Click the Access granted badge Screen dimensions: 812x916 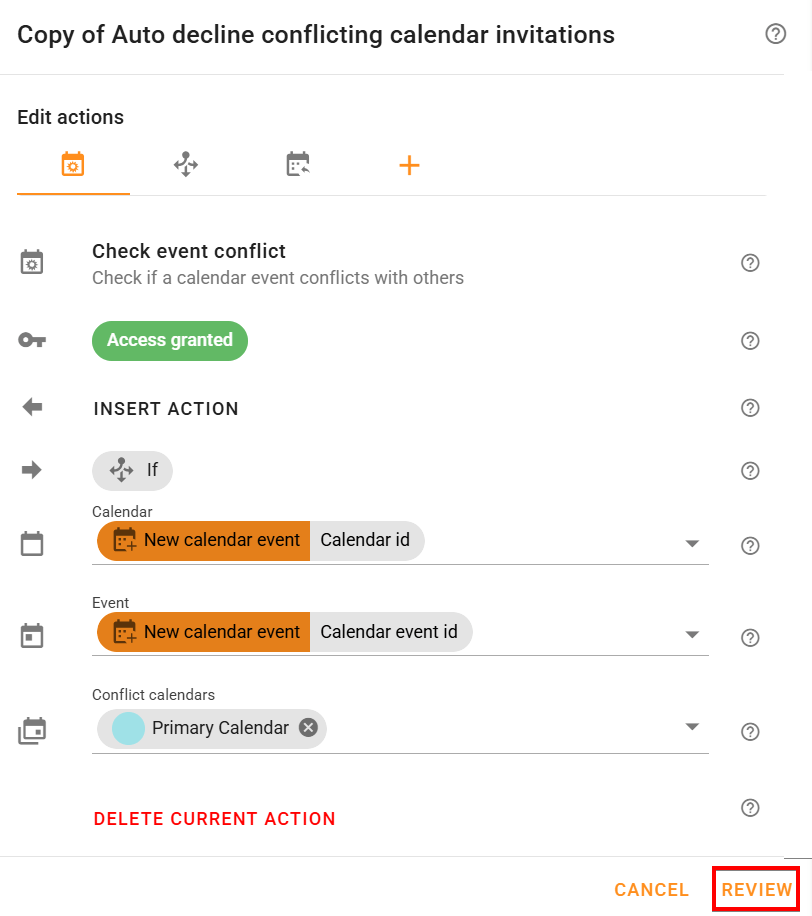[169, 341]
